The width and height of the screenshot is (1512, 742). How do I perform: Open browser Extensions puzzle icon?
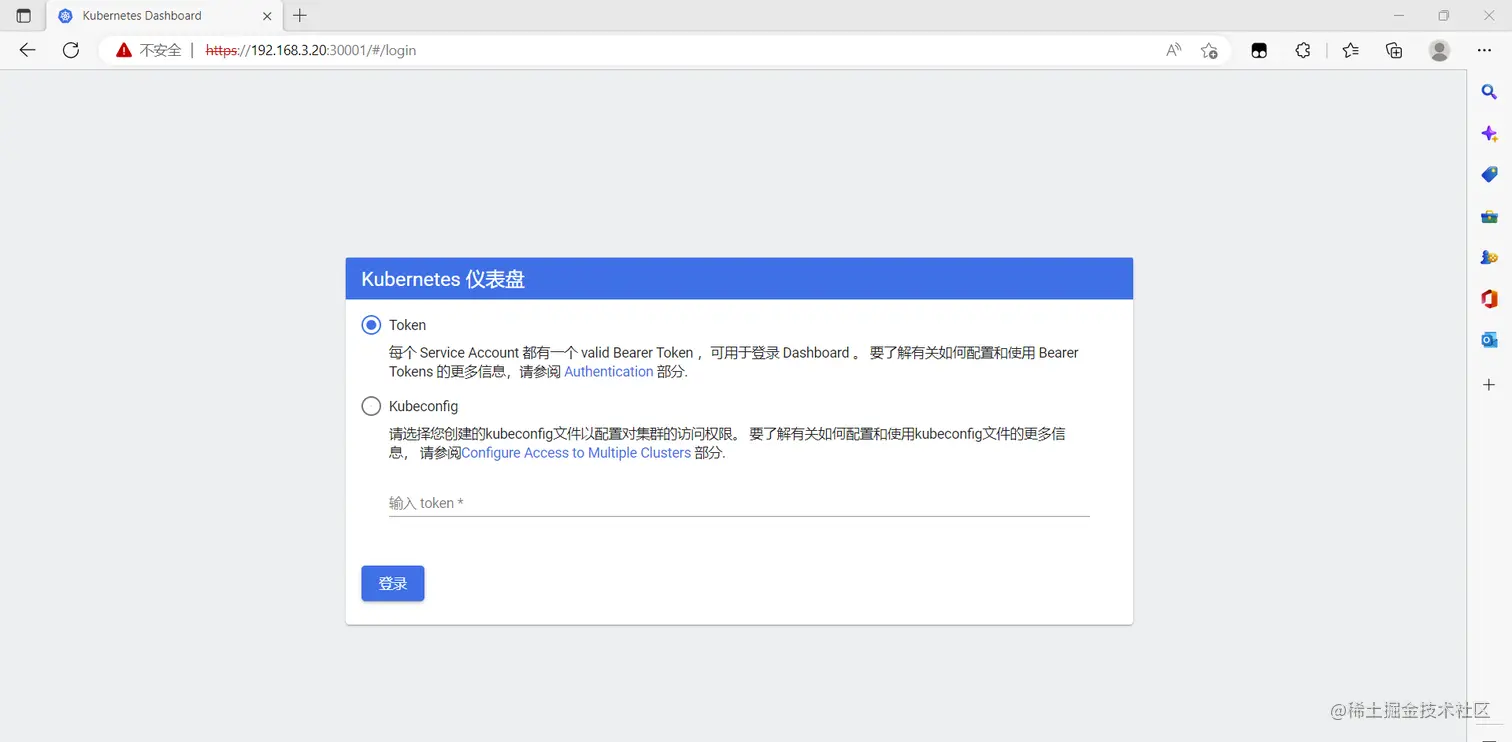pyautogui.click(x=1303, y=50)
